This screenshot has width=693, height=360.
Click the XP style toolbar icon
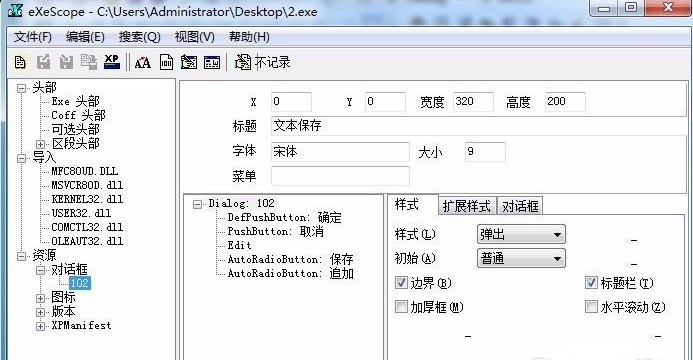tap(112, 62)
